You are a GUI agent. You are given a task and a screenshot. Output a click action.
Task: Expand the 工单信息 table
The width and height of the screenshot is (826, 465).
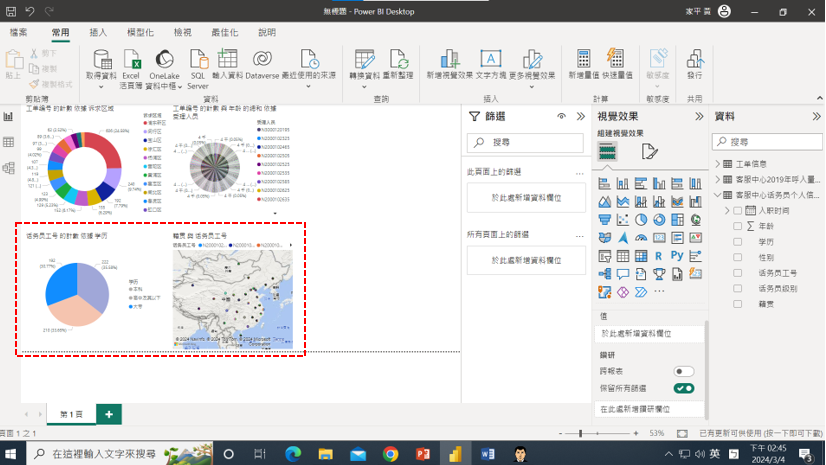click(x=718, y=164)
